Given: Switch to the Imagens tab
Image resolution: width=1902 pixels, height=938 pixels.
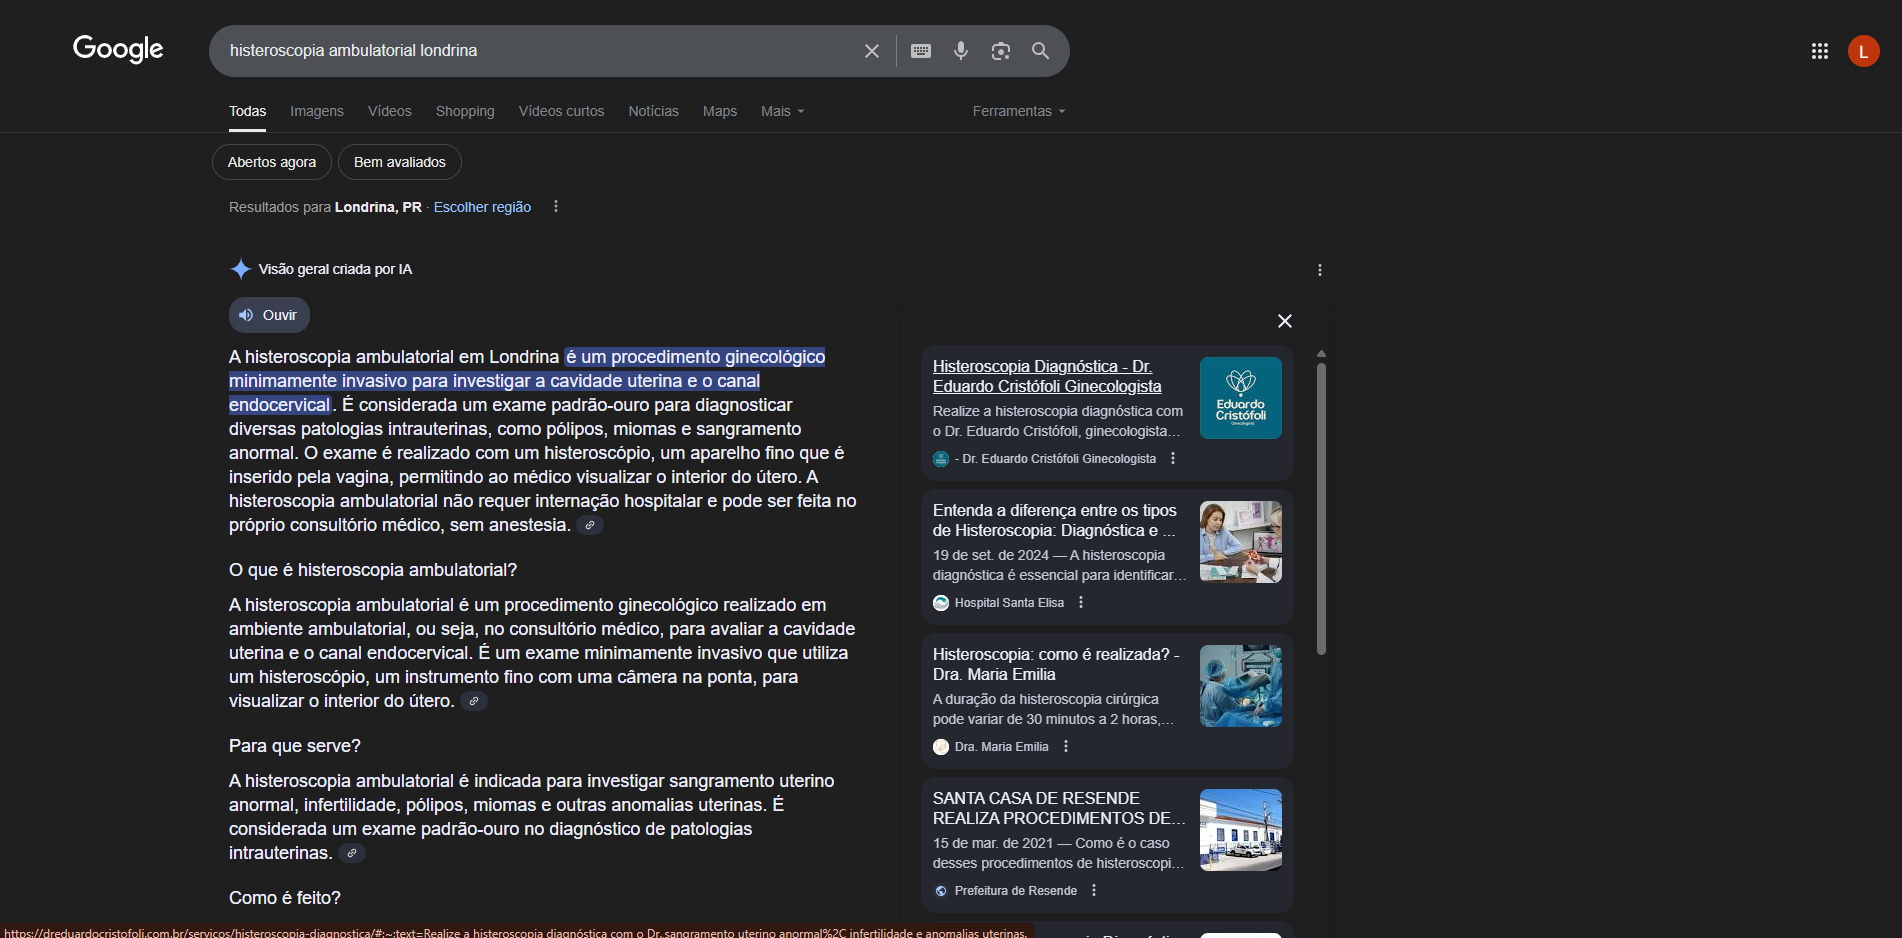Looking at the screenshot, I should pos(317,111).
